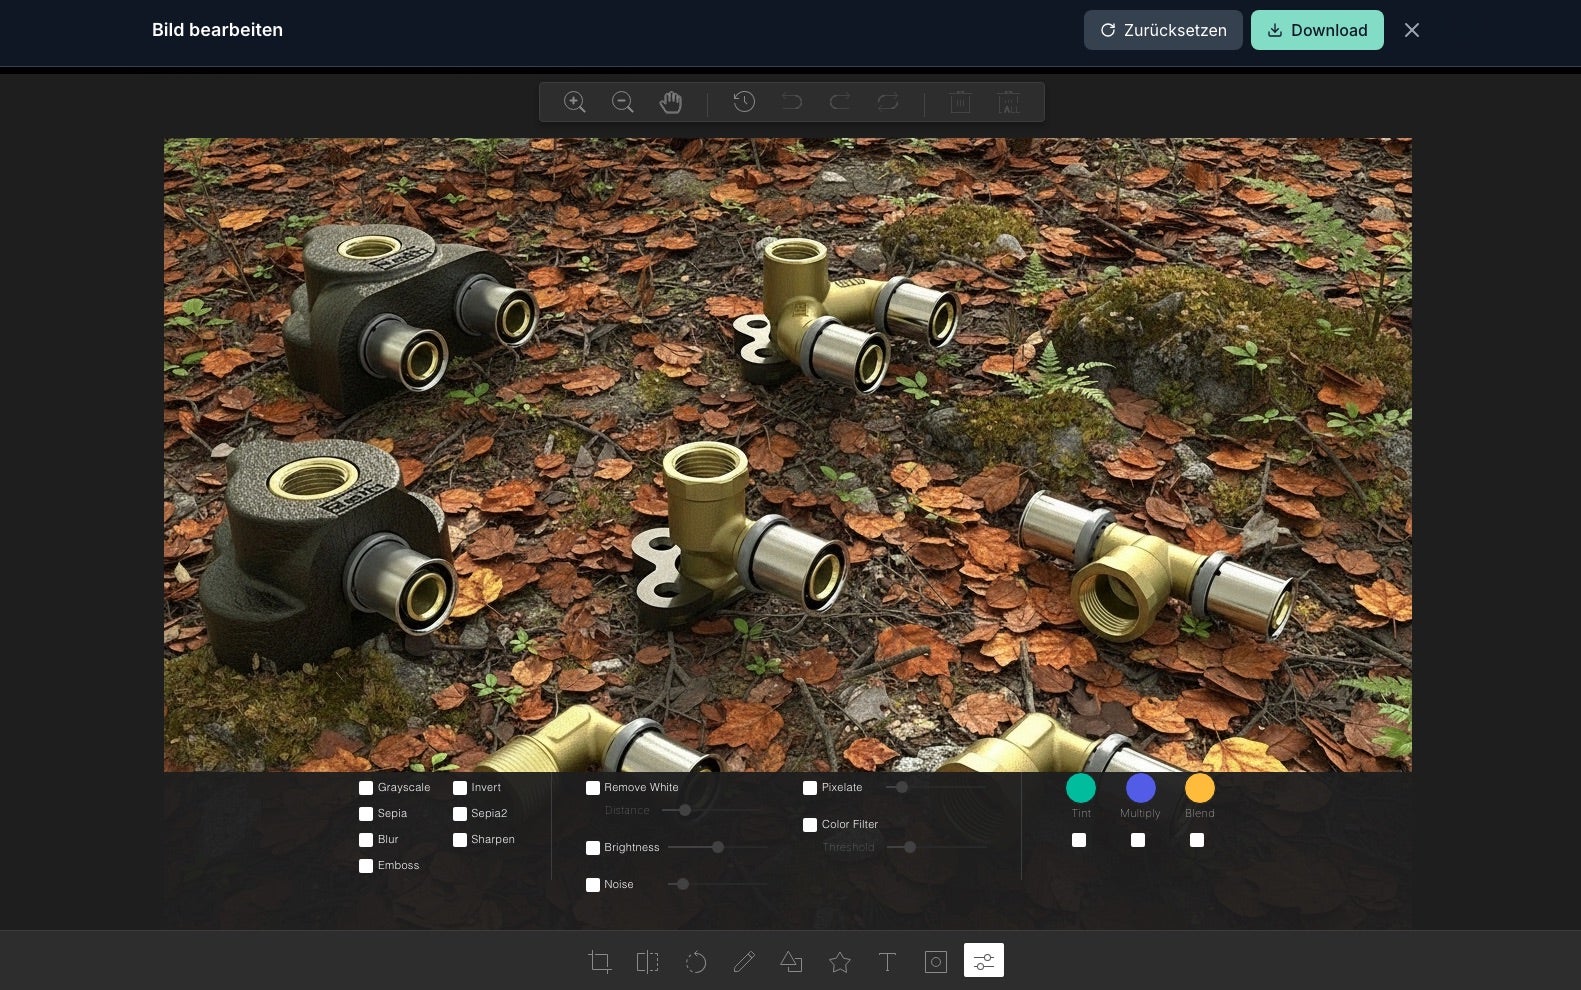The height and width of the screenshot is (990, 1581).
Task: Select the crop tool
Action: (x=600, y=962)
